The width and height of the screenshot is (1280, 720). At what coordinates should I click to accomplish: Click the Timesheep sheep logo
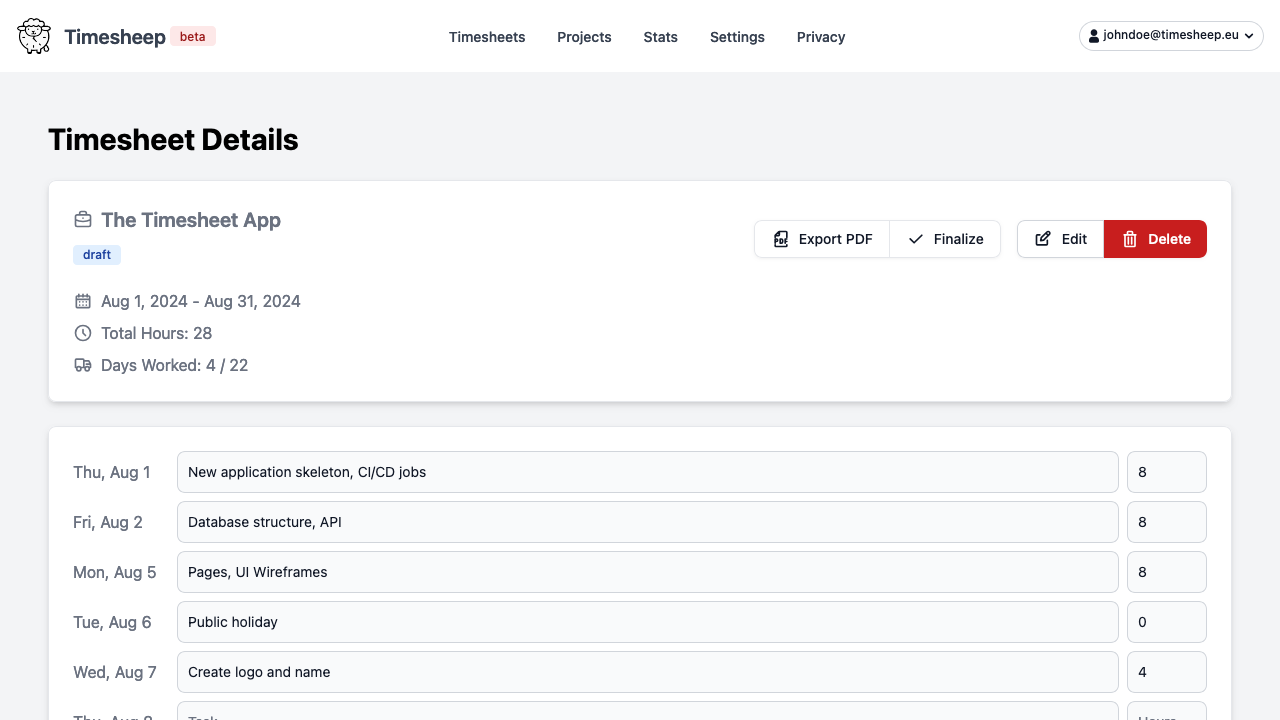click(34, 36)
